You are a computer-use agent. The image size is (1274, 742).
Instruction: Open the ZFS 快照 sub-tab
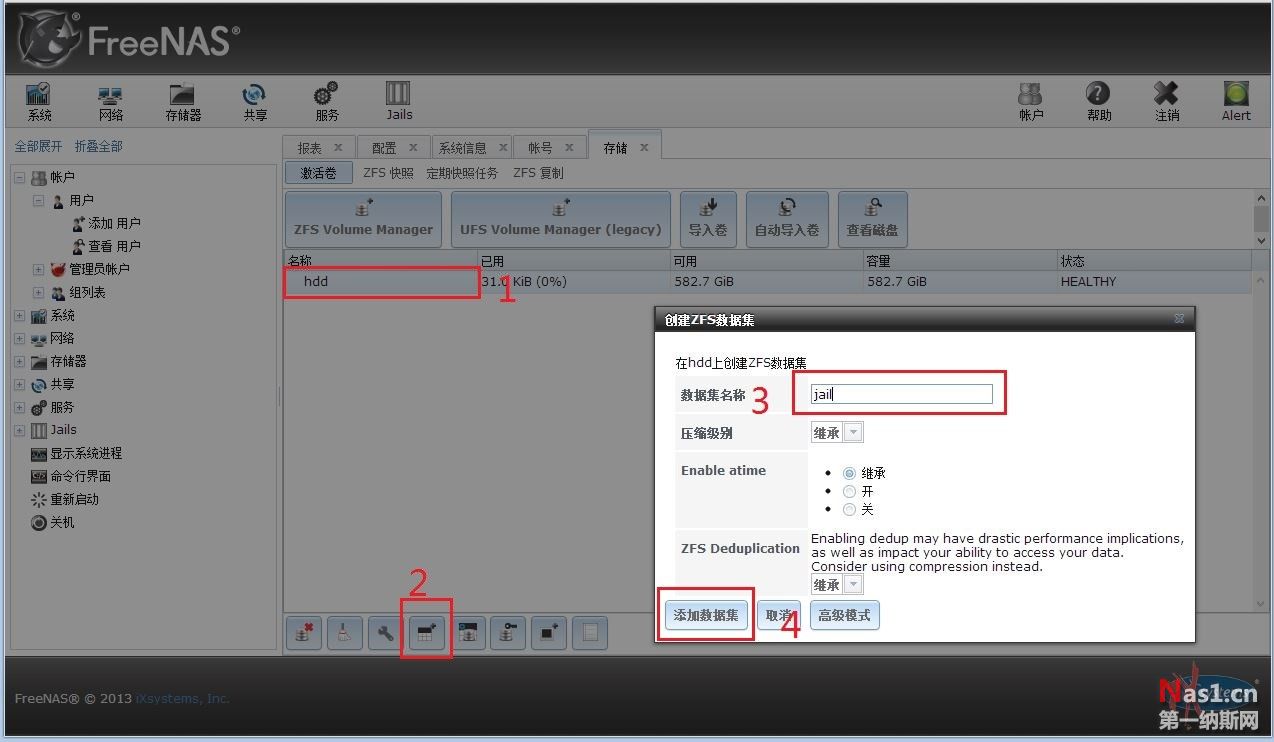(x=388, y=173)
